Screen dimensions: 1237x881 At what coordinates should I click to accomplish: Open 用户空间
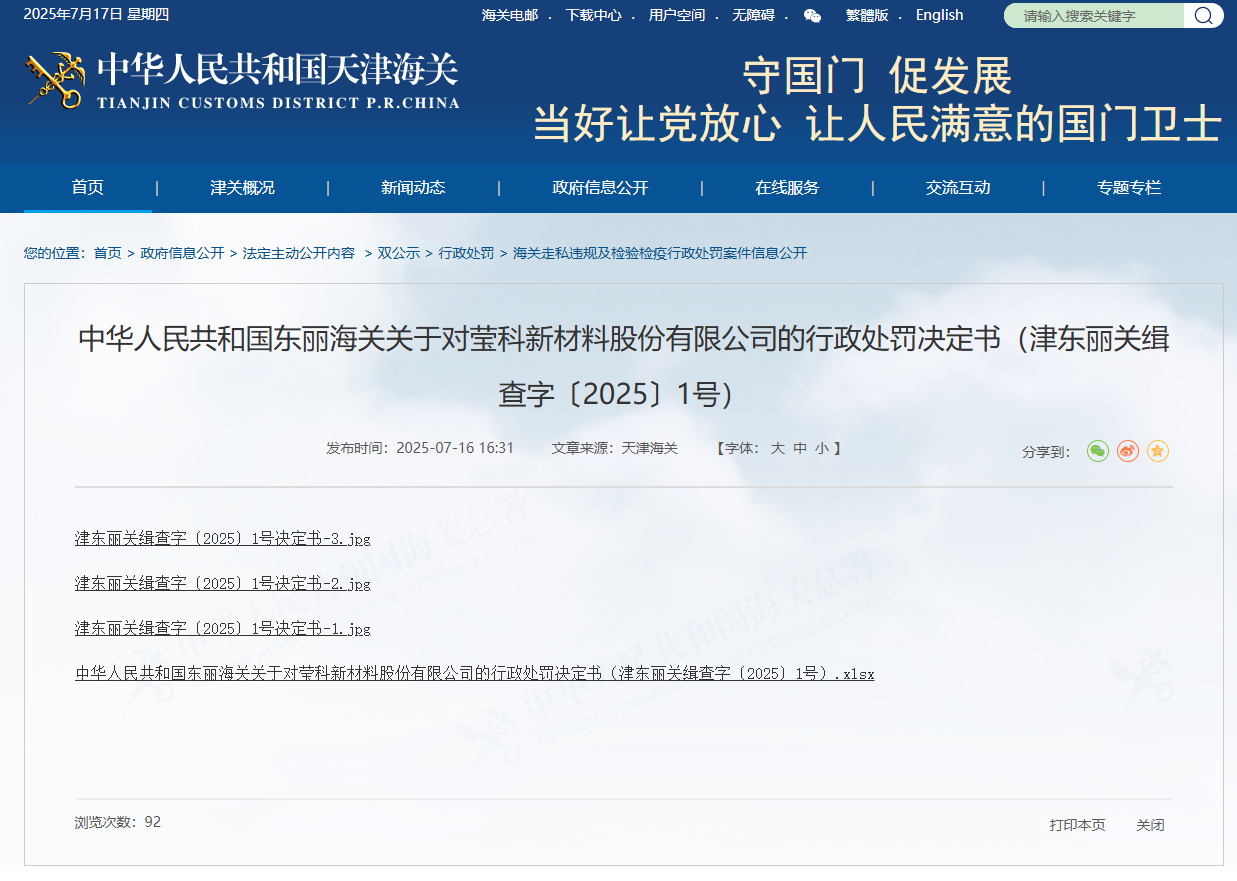pyautogui.click(x=677, y=15)
